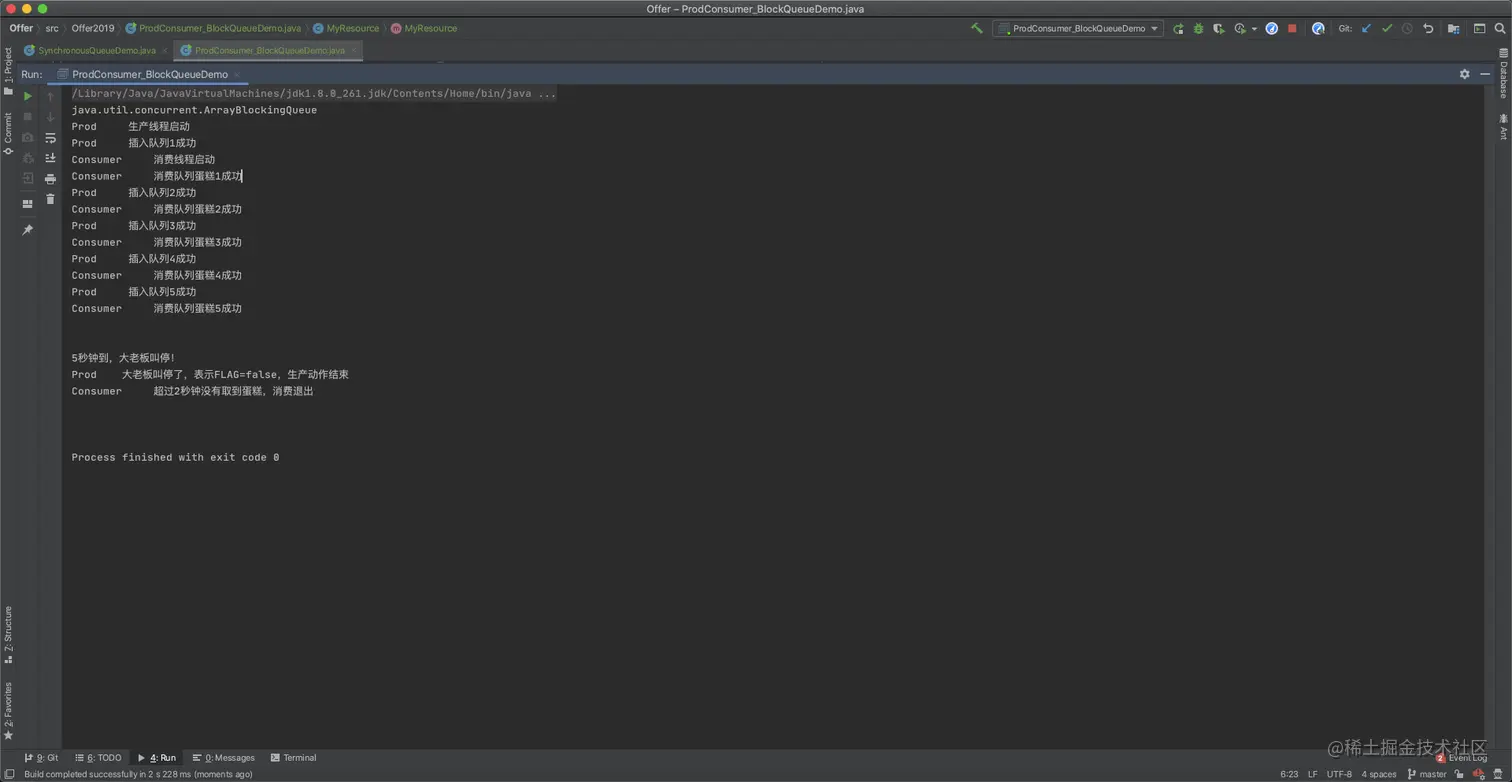Click the Git Commit checkmark
1512x782 pixels.
(x=1387, y=29)
